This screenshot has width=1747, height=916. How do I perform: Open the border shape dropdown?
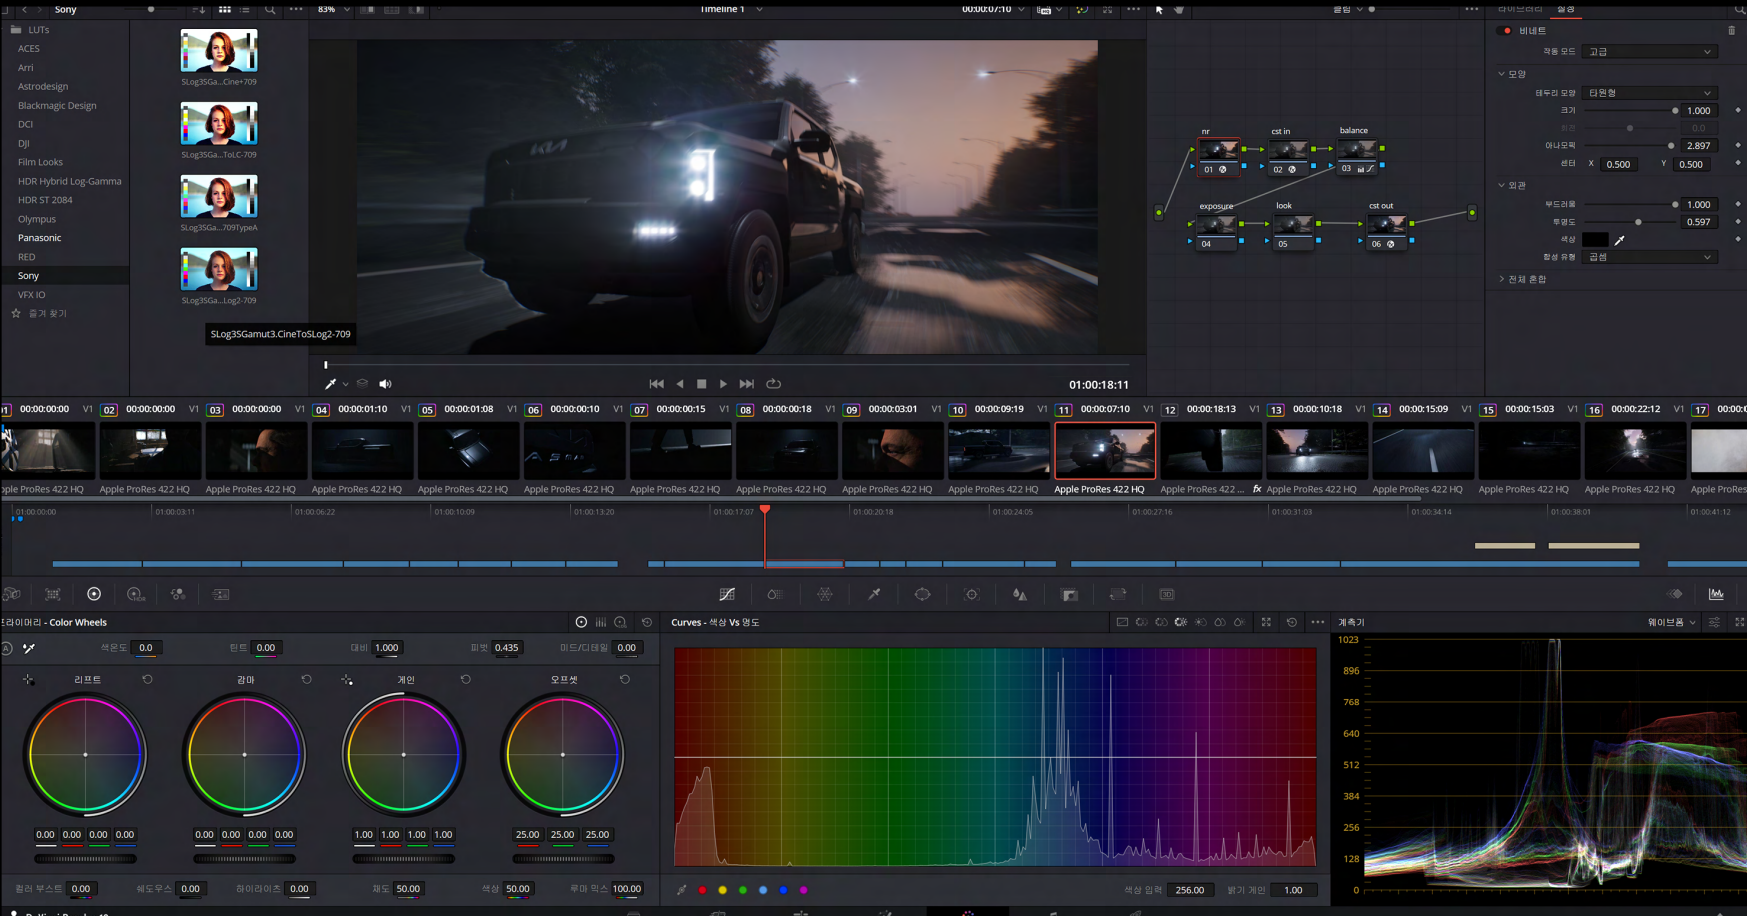tap(1650, 93)
